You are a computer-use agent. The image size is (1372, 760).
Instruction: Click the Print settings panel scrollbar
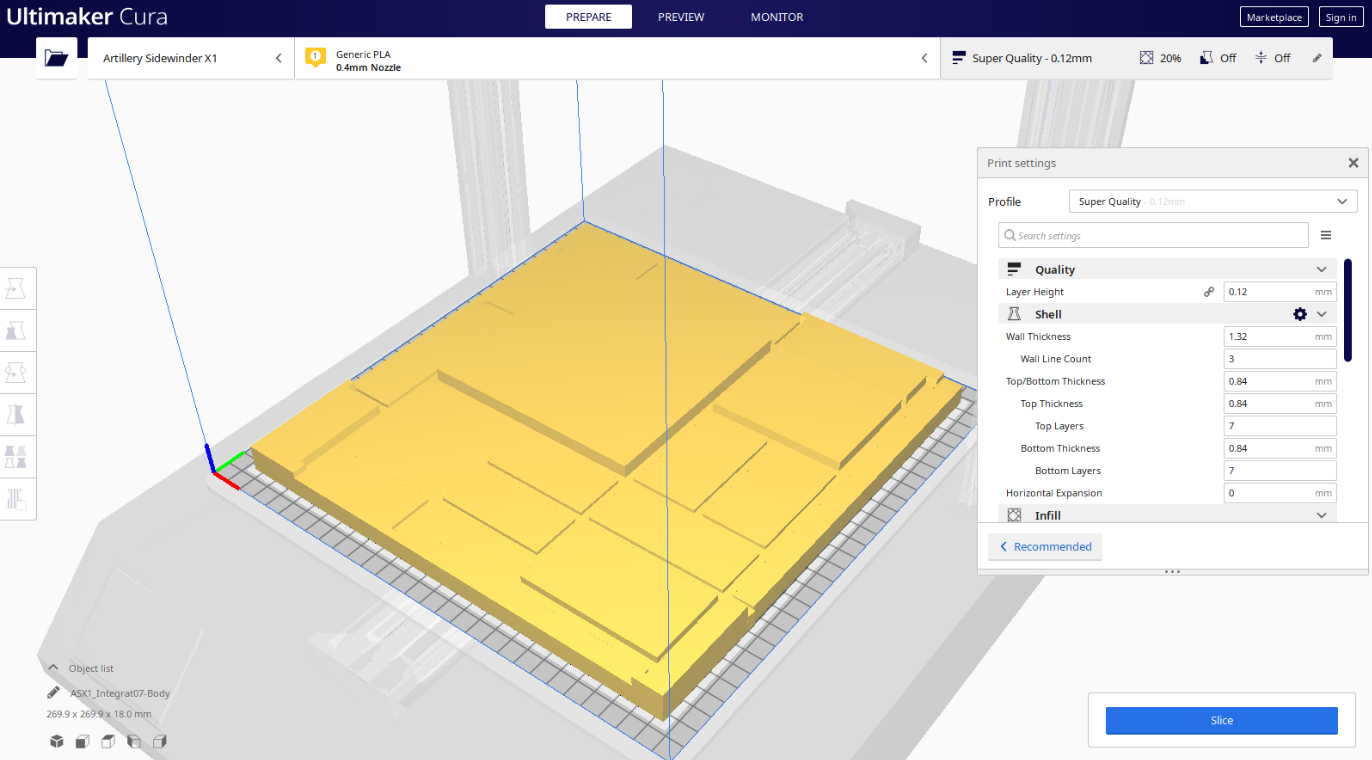tap(1348, 309)
